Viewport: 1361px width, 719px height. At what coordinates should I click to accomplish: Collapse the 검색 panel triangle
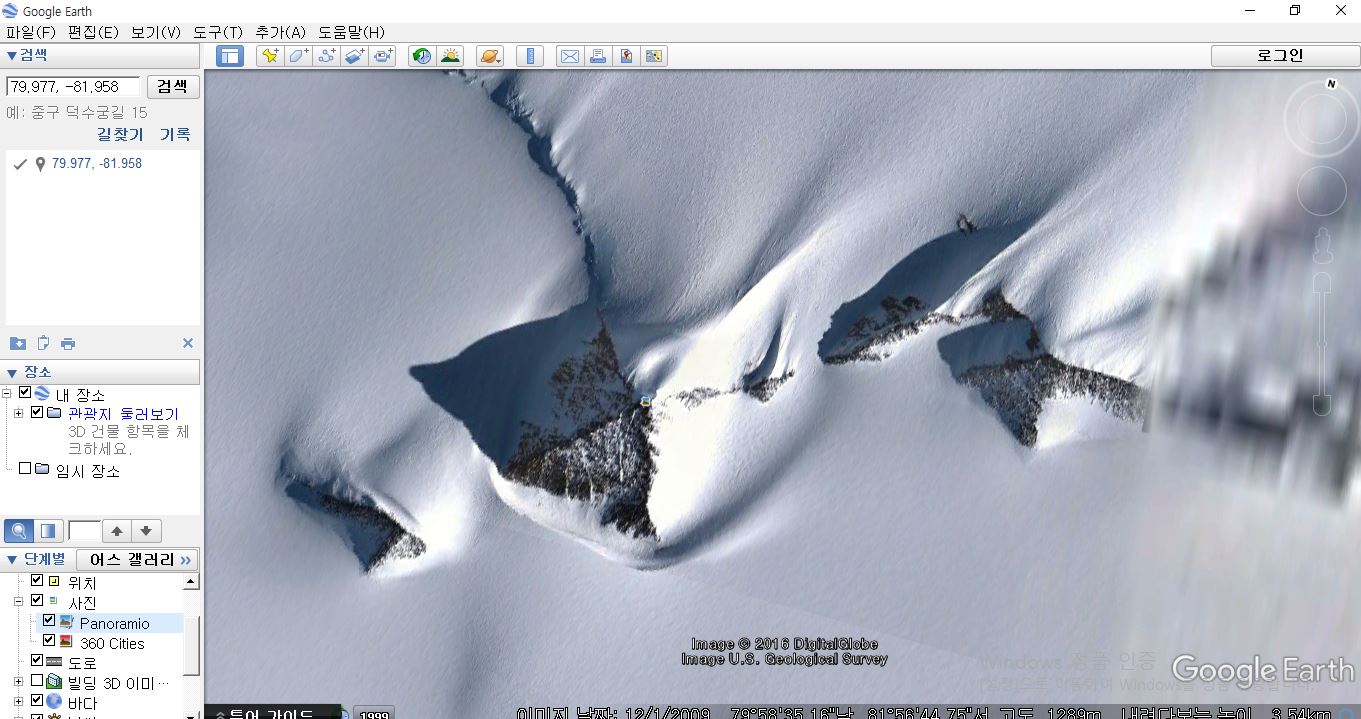12,56
